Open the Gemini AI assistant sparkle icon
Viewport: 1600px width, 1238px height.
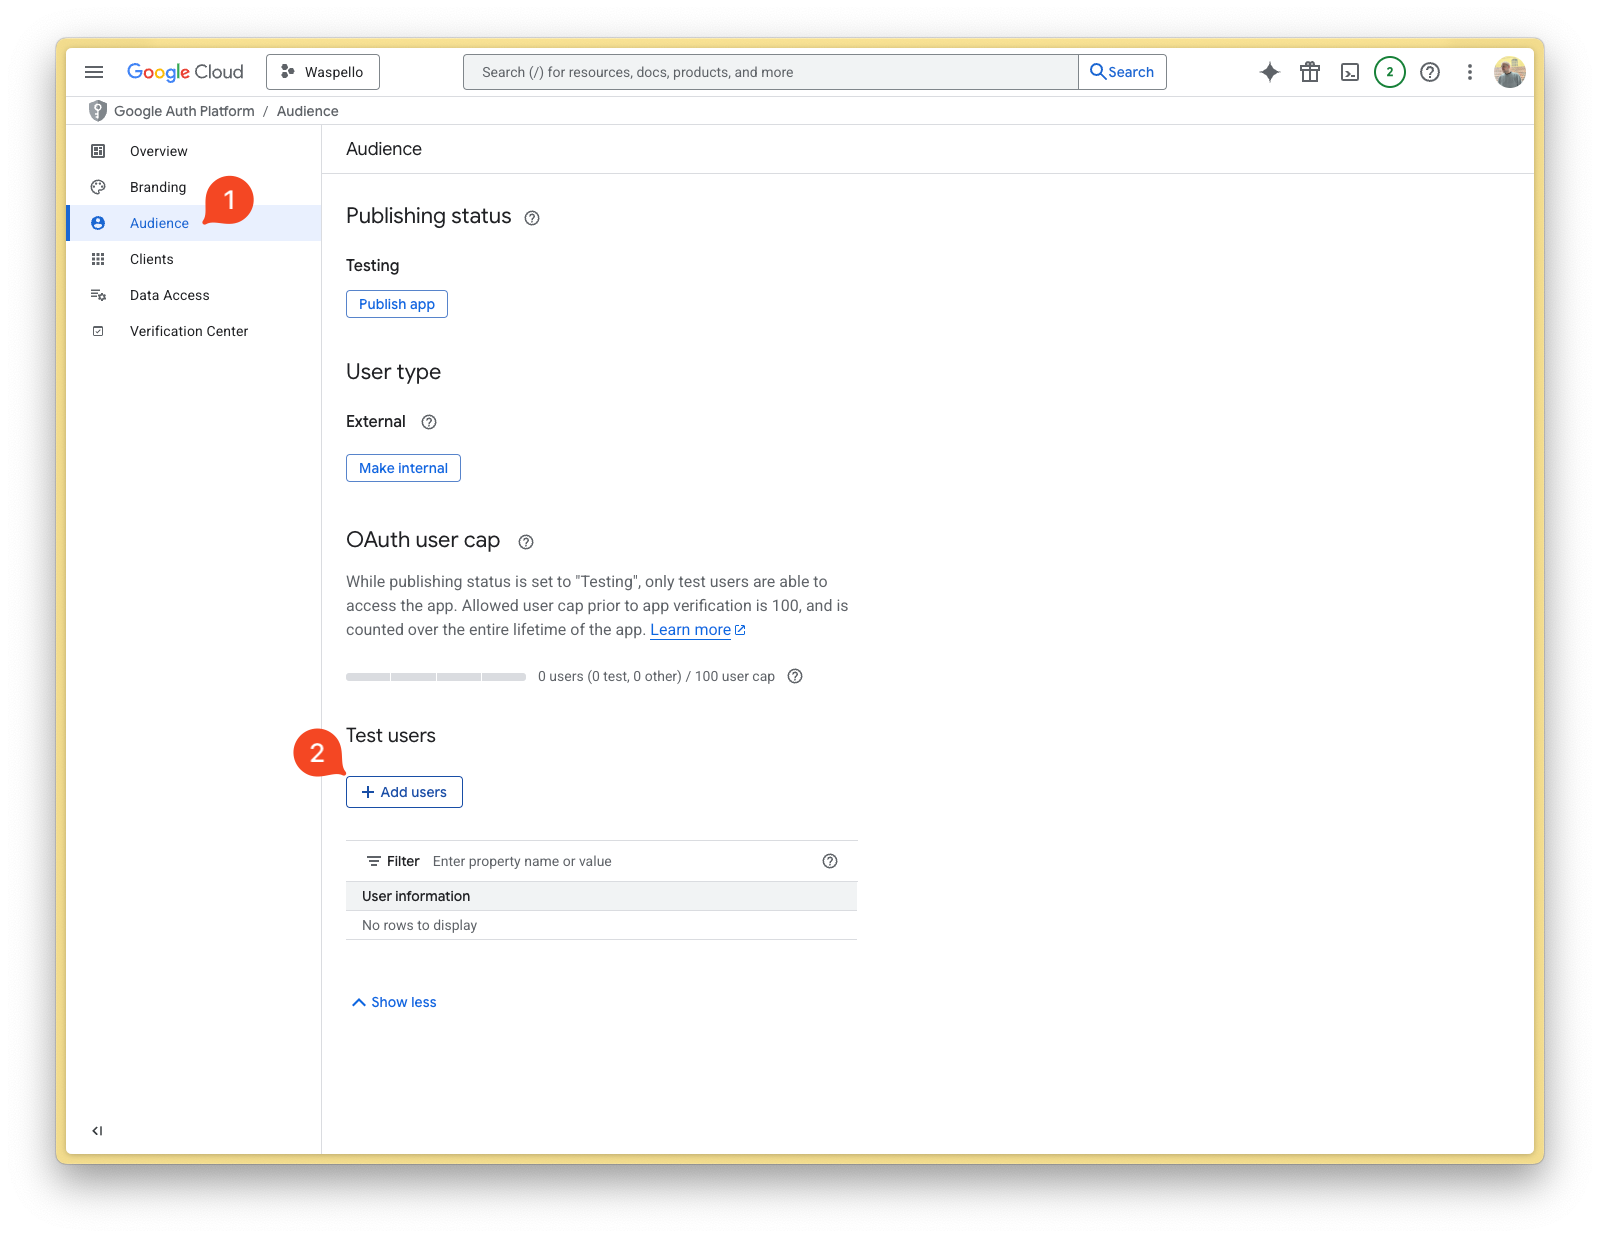(x=1270, y=71)
